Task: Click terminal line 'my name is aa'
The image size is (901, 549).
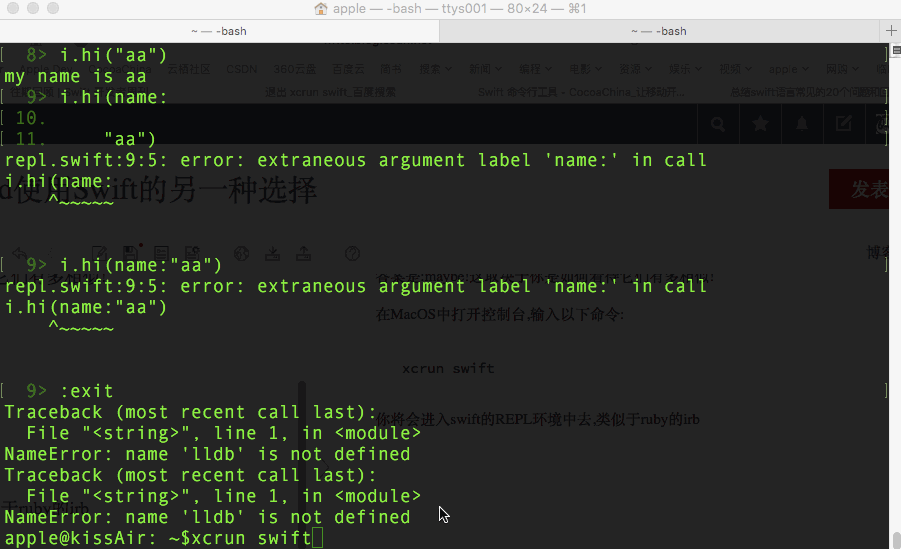Action: [x=75, y=76]
